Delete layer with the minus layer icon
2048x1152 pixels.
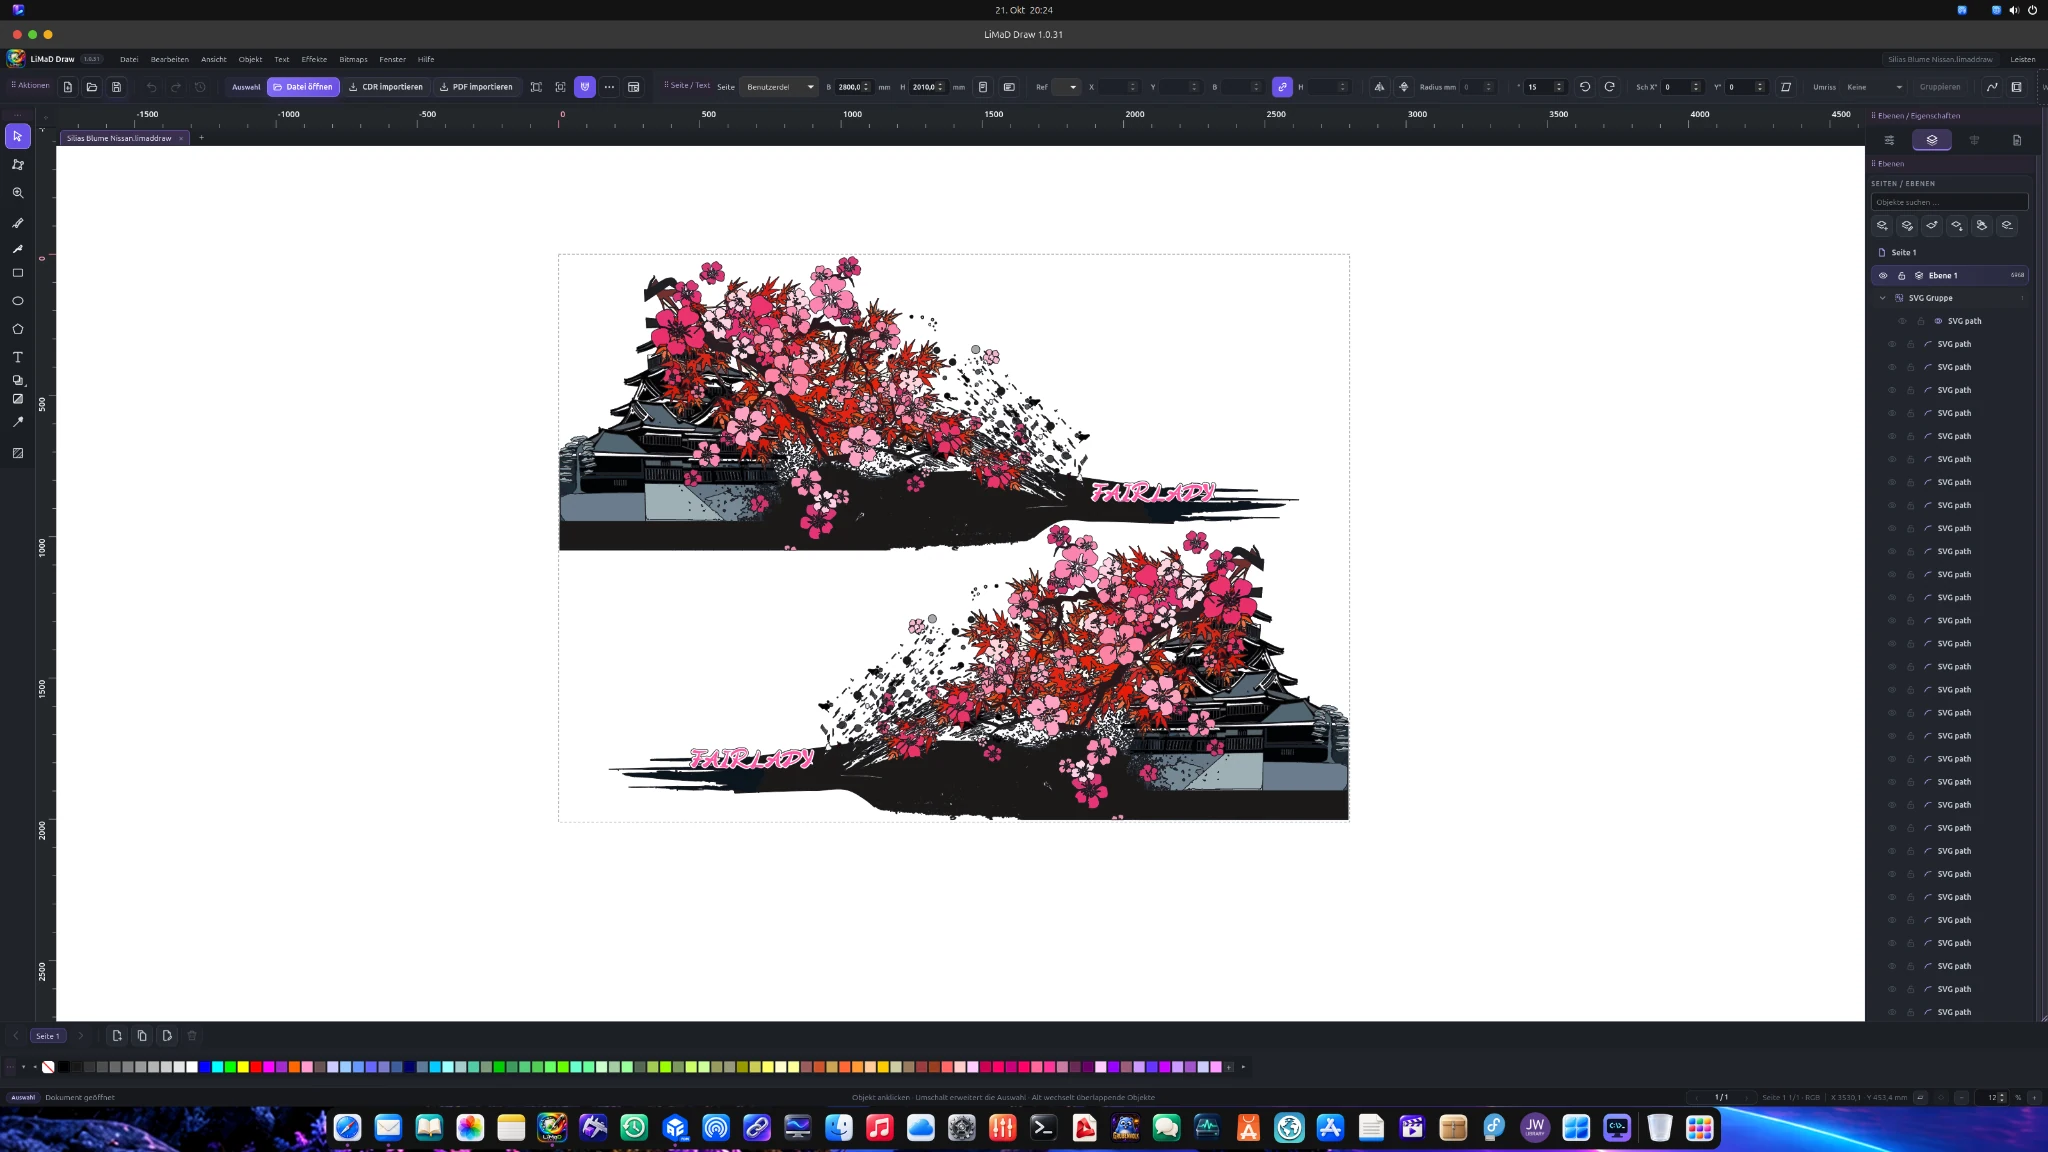click(2007, 226)
